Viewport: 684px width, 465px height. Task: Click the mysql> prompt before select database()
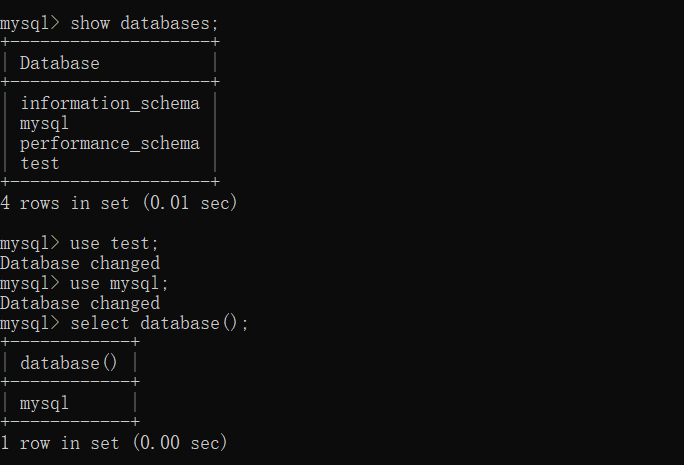(30, 323)
